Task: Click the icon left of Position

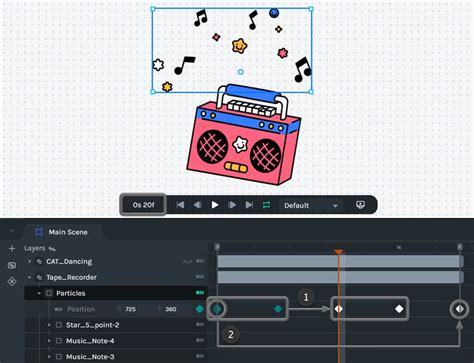Action: [x=58, y=309]
